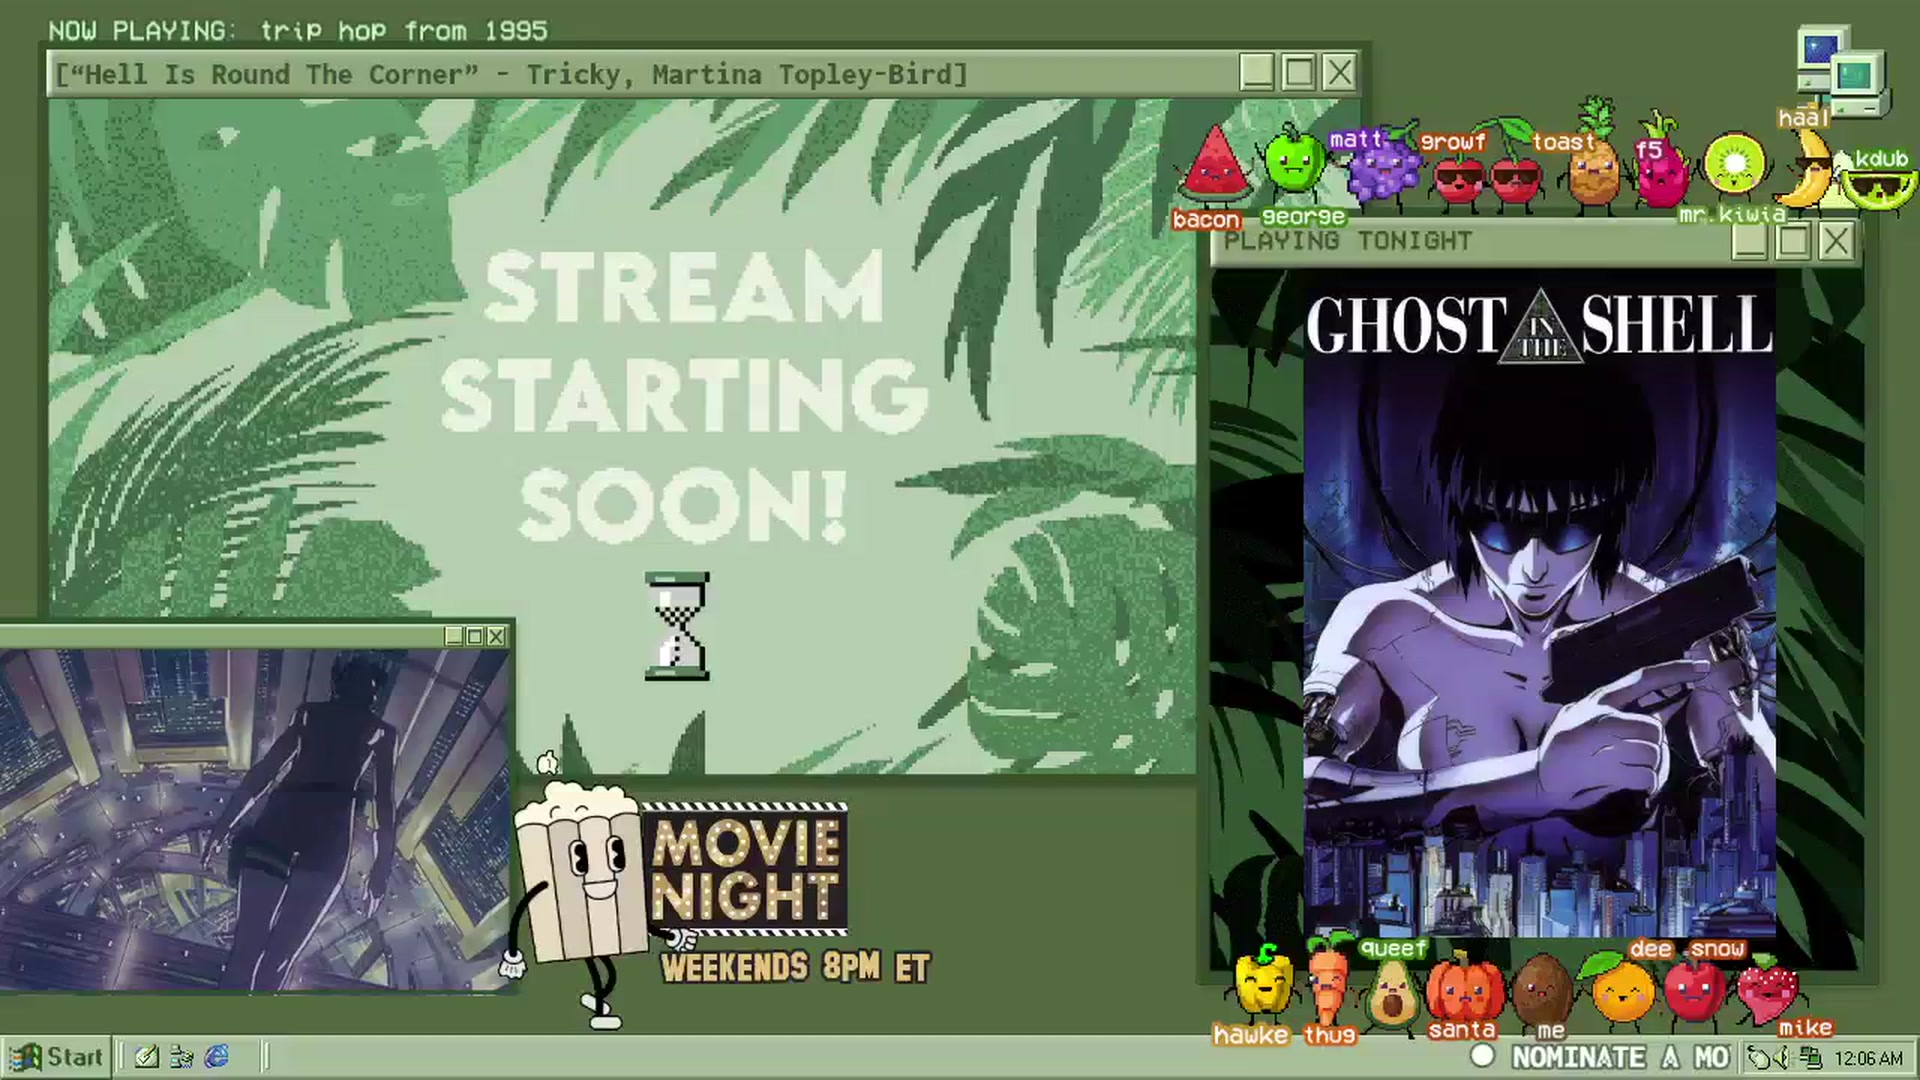Close the Playing Tonight window
Image resolution: width=1920 pixels, height=1080 pixels.
[1836, 241]
